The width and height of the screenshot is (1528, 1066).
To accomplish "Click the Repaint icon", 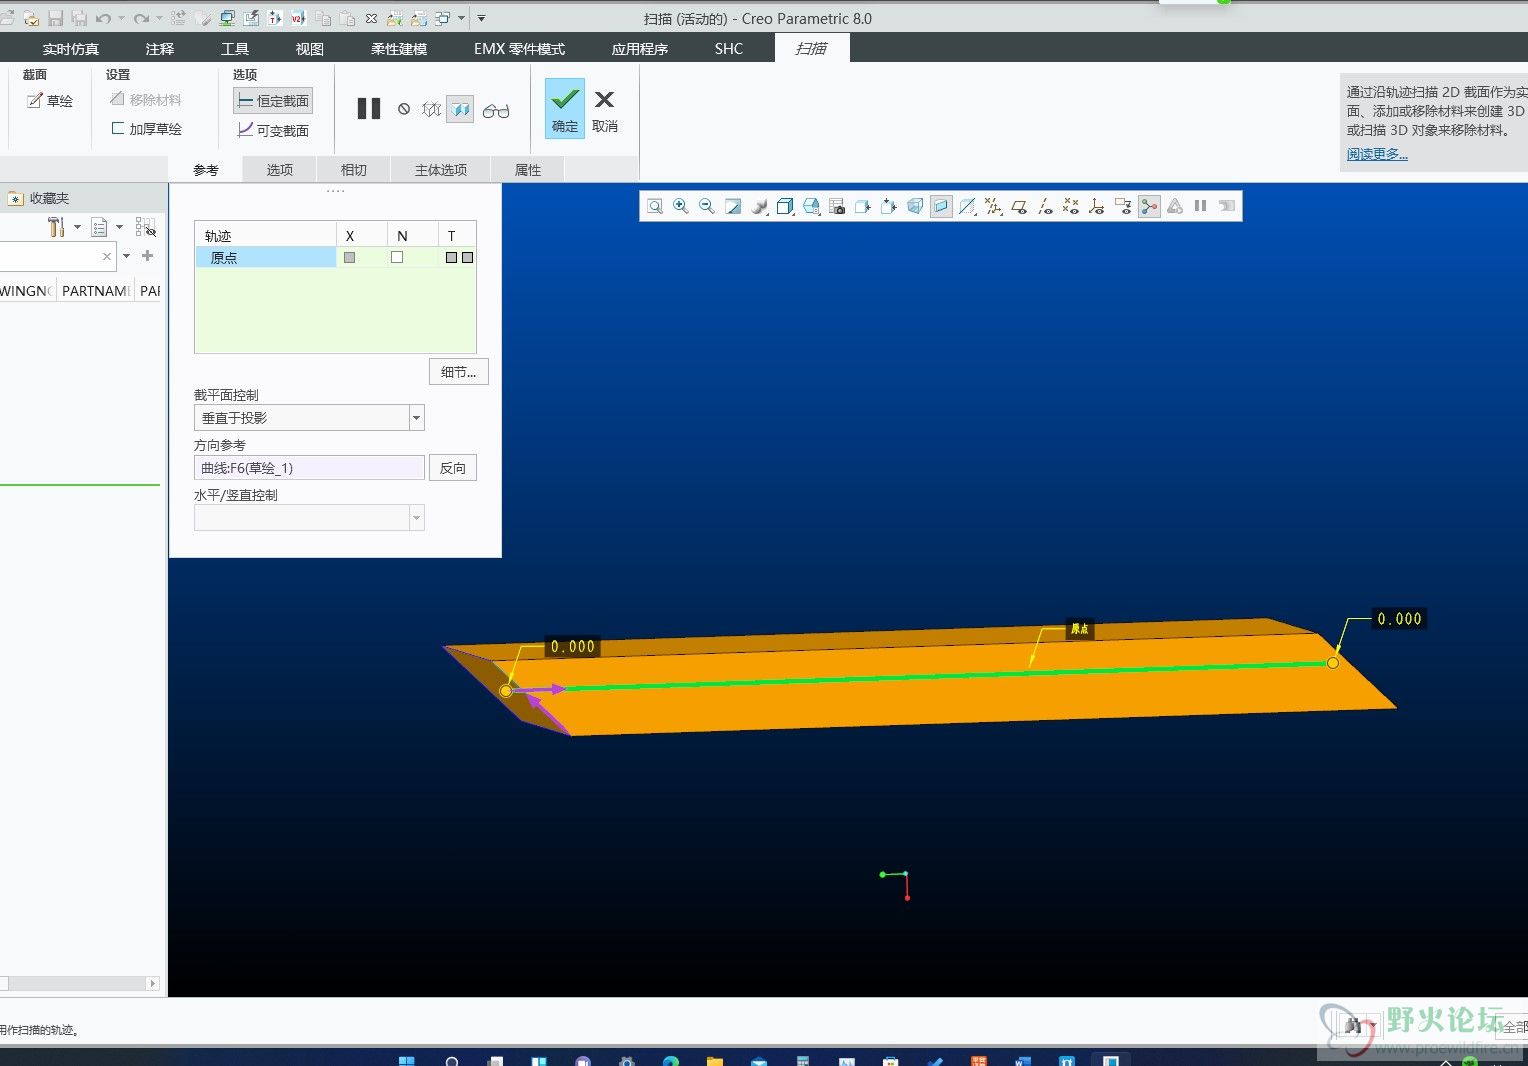I will [x=733, y=206].
